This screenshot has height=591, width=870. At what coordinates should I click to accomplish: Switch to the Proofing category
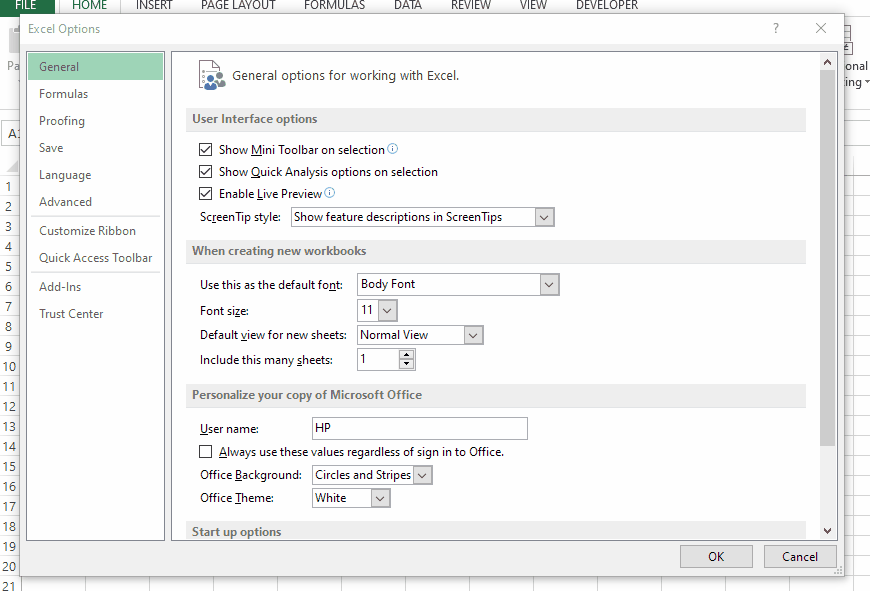[95, 121]
